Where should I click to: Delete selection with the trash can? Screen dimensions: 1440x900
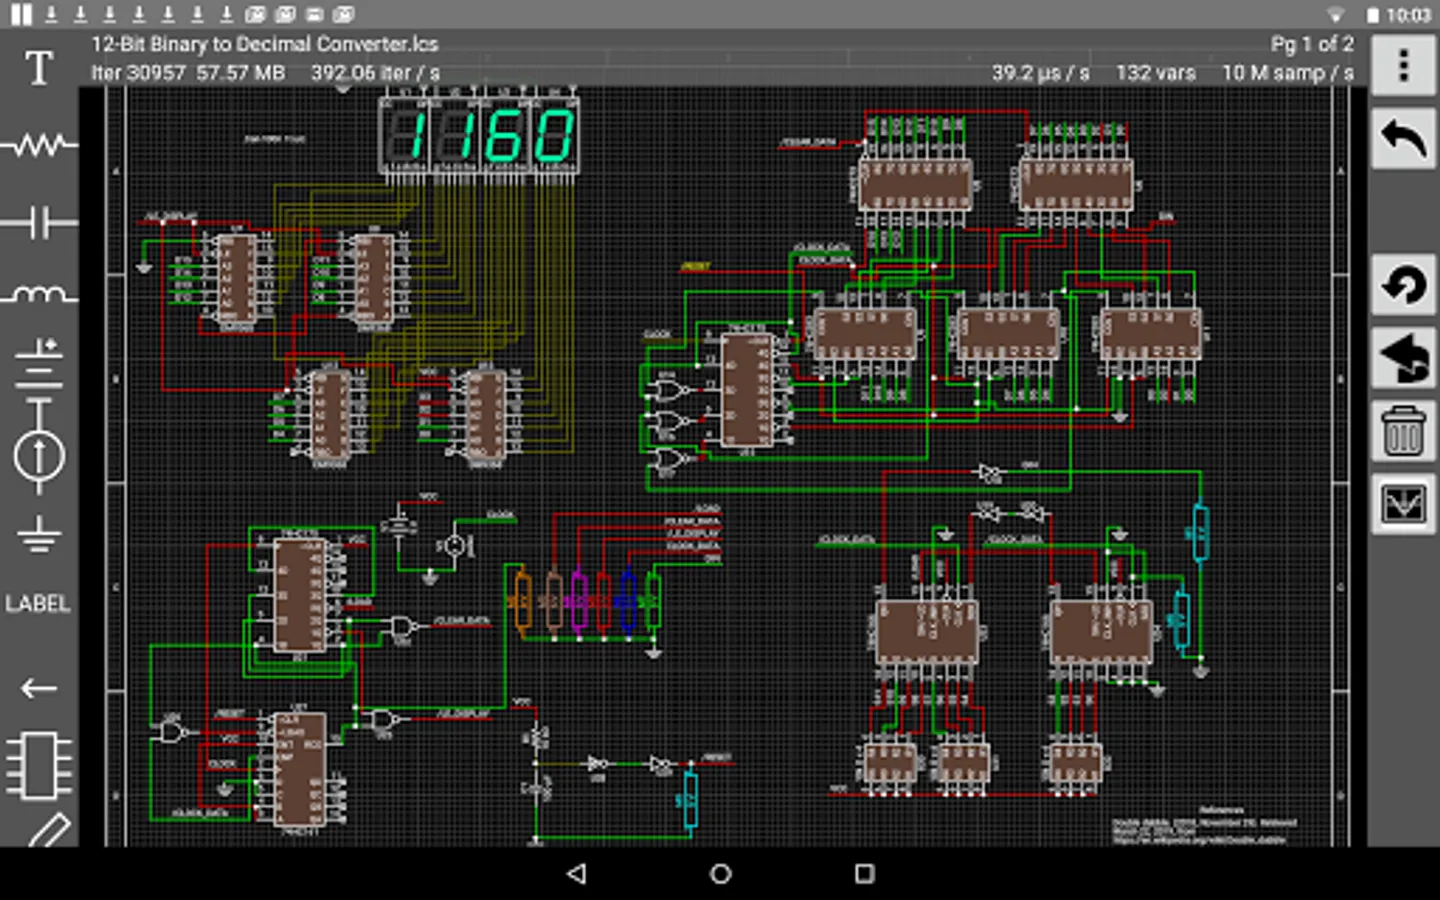(x=1403, y=432)
